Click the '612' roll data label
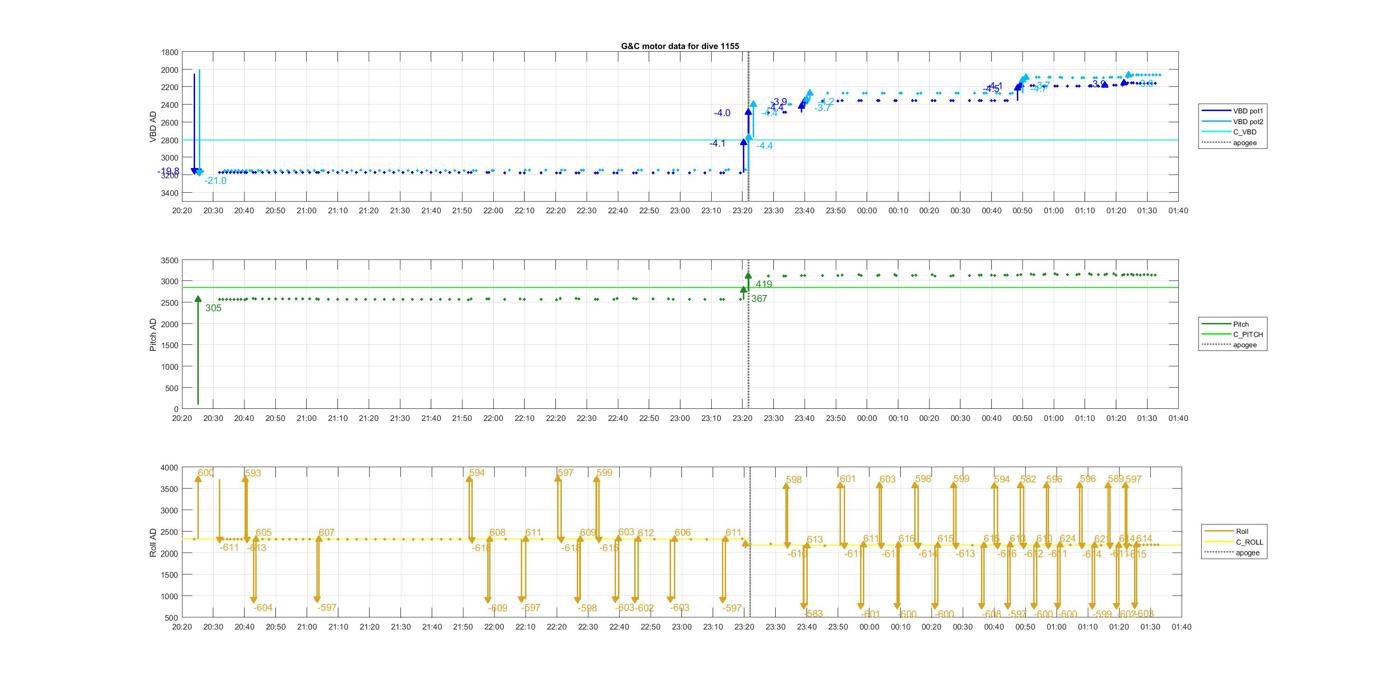1400x693 pixels. point(646,533)
